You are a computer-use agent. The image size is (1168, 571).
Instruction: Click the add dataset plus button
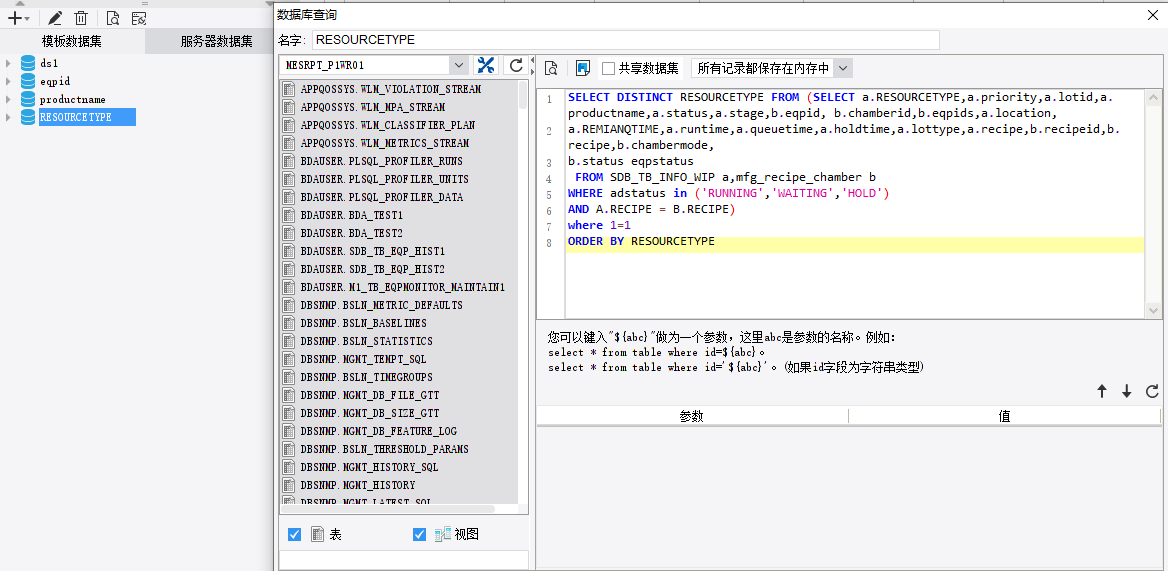pyautogui.click(x=18, y=19)
